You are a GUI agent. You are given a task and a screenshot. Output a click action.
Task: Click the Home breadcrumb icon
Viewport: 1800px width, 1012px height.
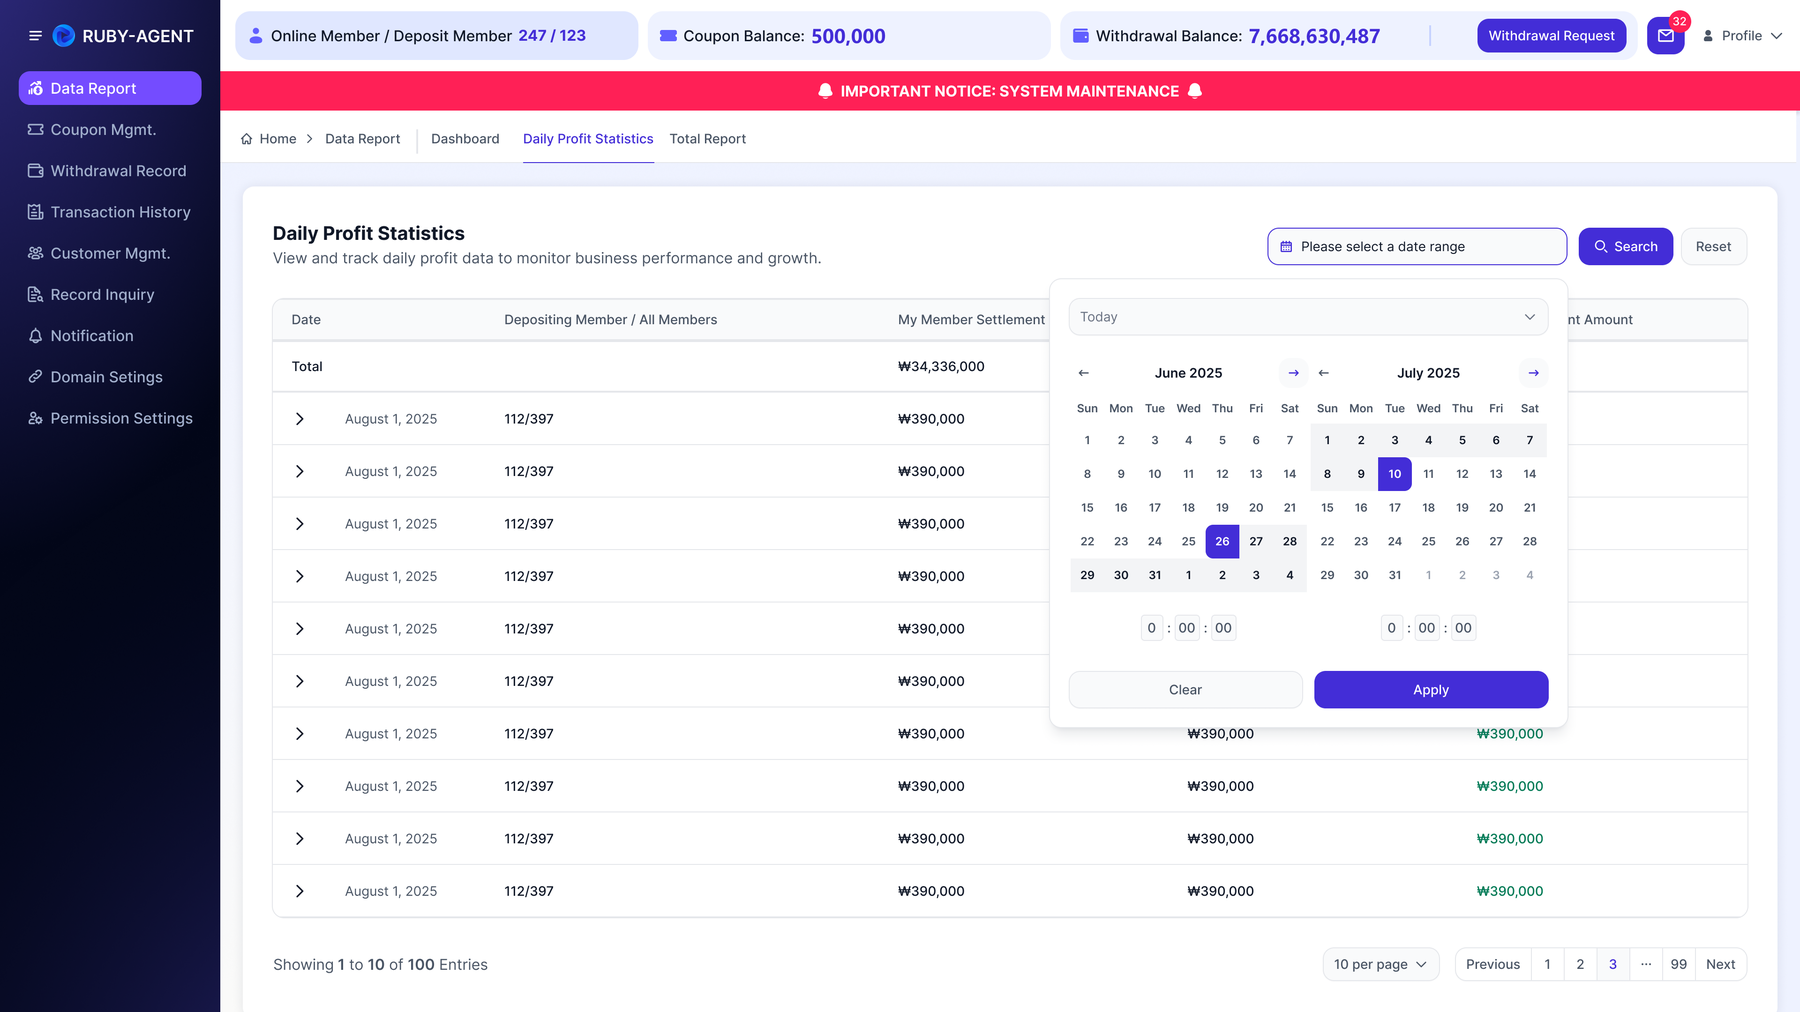tap(246, 139)
